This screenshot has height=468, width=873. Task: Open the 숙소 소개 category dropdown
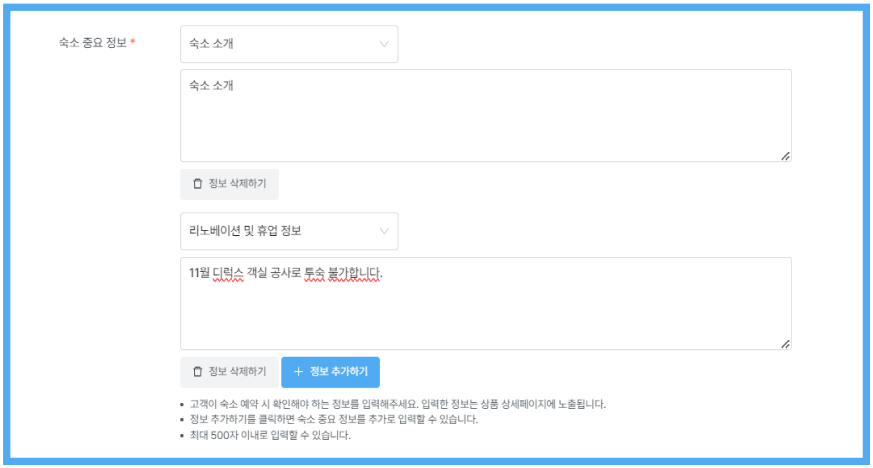pos(288,44)
